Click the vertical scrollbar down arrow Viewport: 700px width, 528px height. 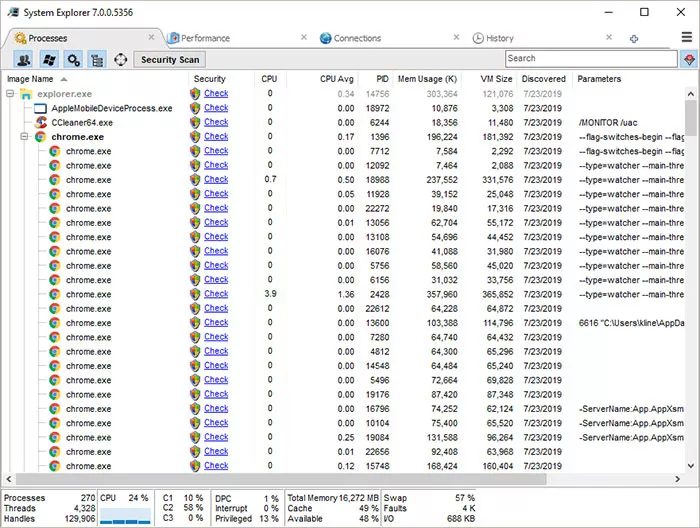click(691, 466)
